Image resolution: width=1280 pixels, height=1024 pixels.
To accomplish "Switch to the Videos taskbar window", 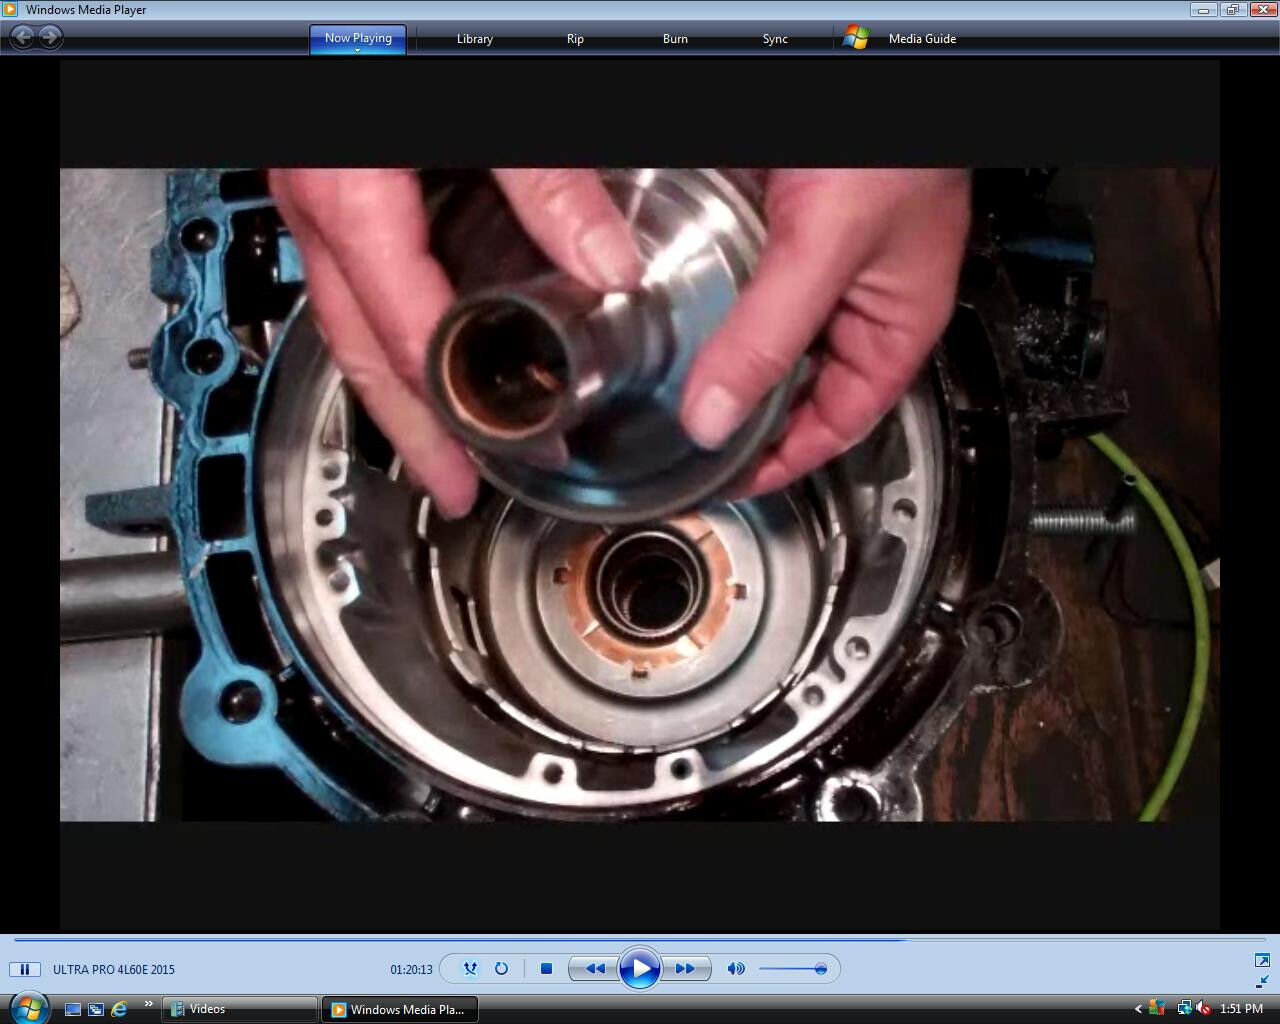I will coord(240,1009).
